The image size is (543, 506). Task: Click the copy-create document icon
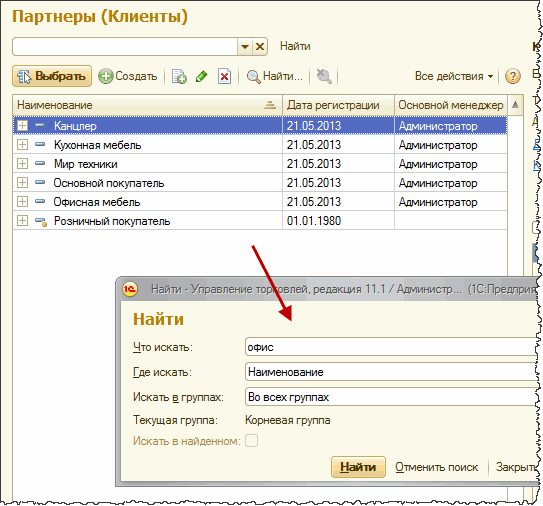click(x=179, y=76)
